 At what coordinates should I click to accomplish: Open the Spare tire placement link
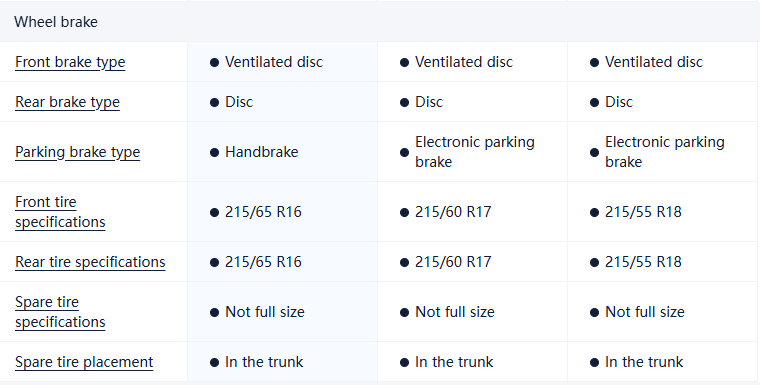pos(84,362)
